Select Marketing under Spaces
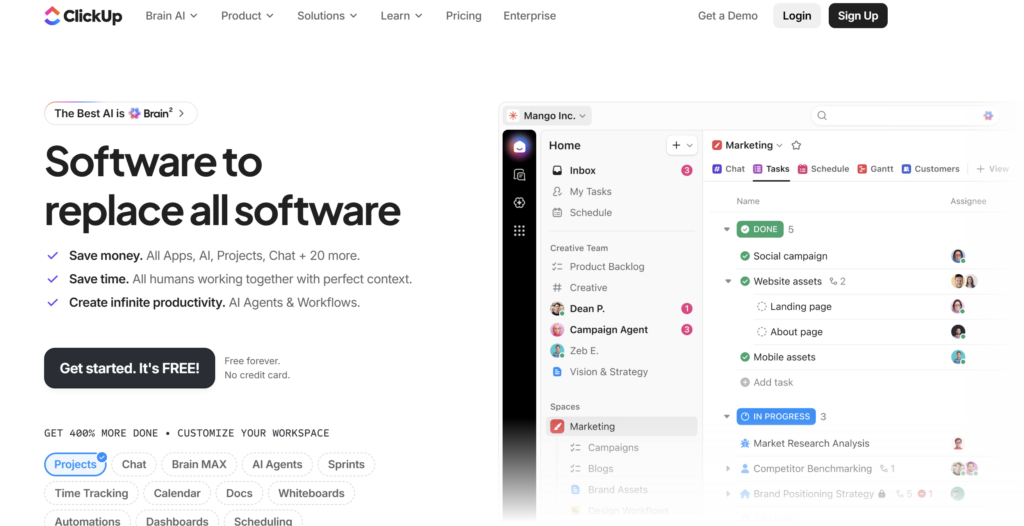The width and height of the screenshot is (1024, 526). point(622,427)
